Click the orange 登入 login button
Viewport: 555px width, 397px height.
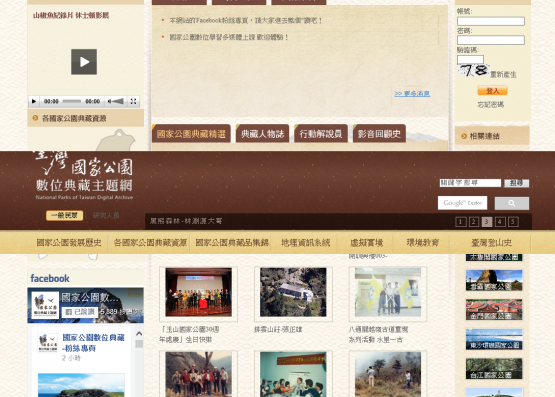tap(492, 91)
